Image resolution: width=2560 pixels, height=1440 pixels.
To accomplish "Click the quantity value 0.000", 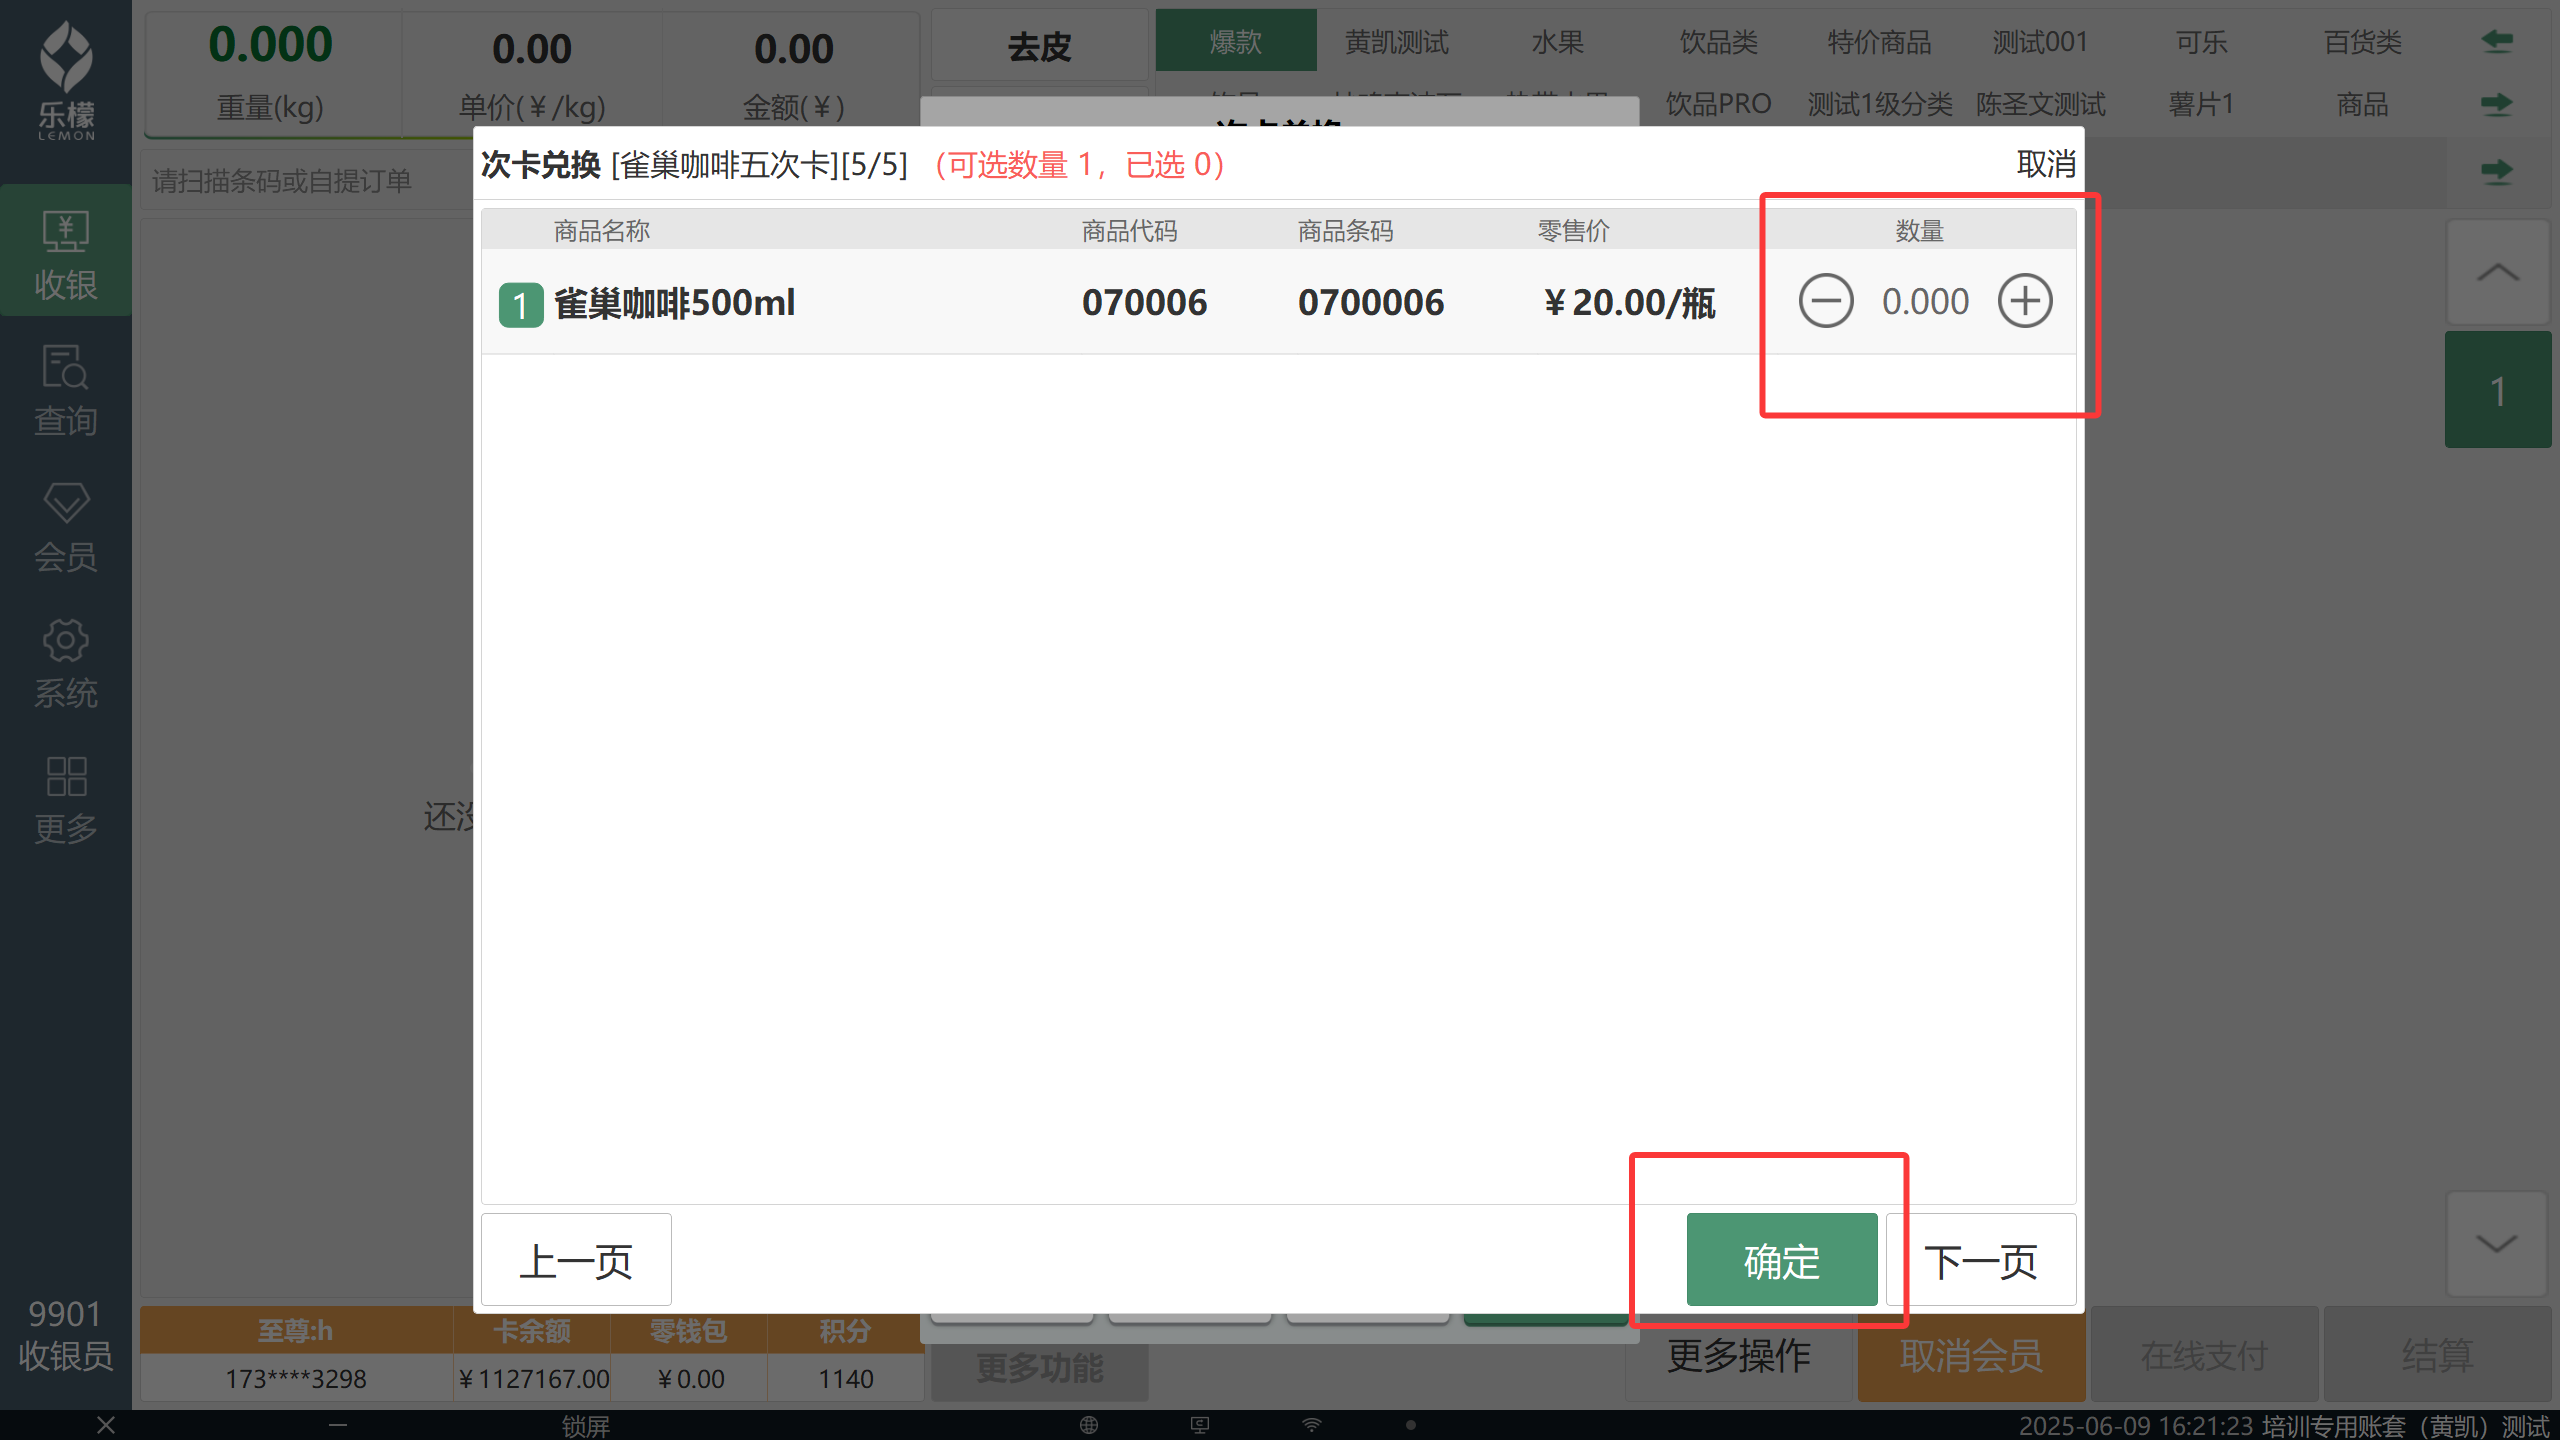I will 1925,301.
